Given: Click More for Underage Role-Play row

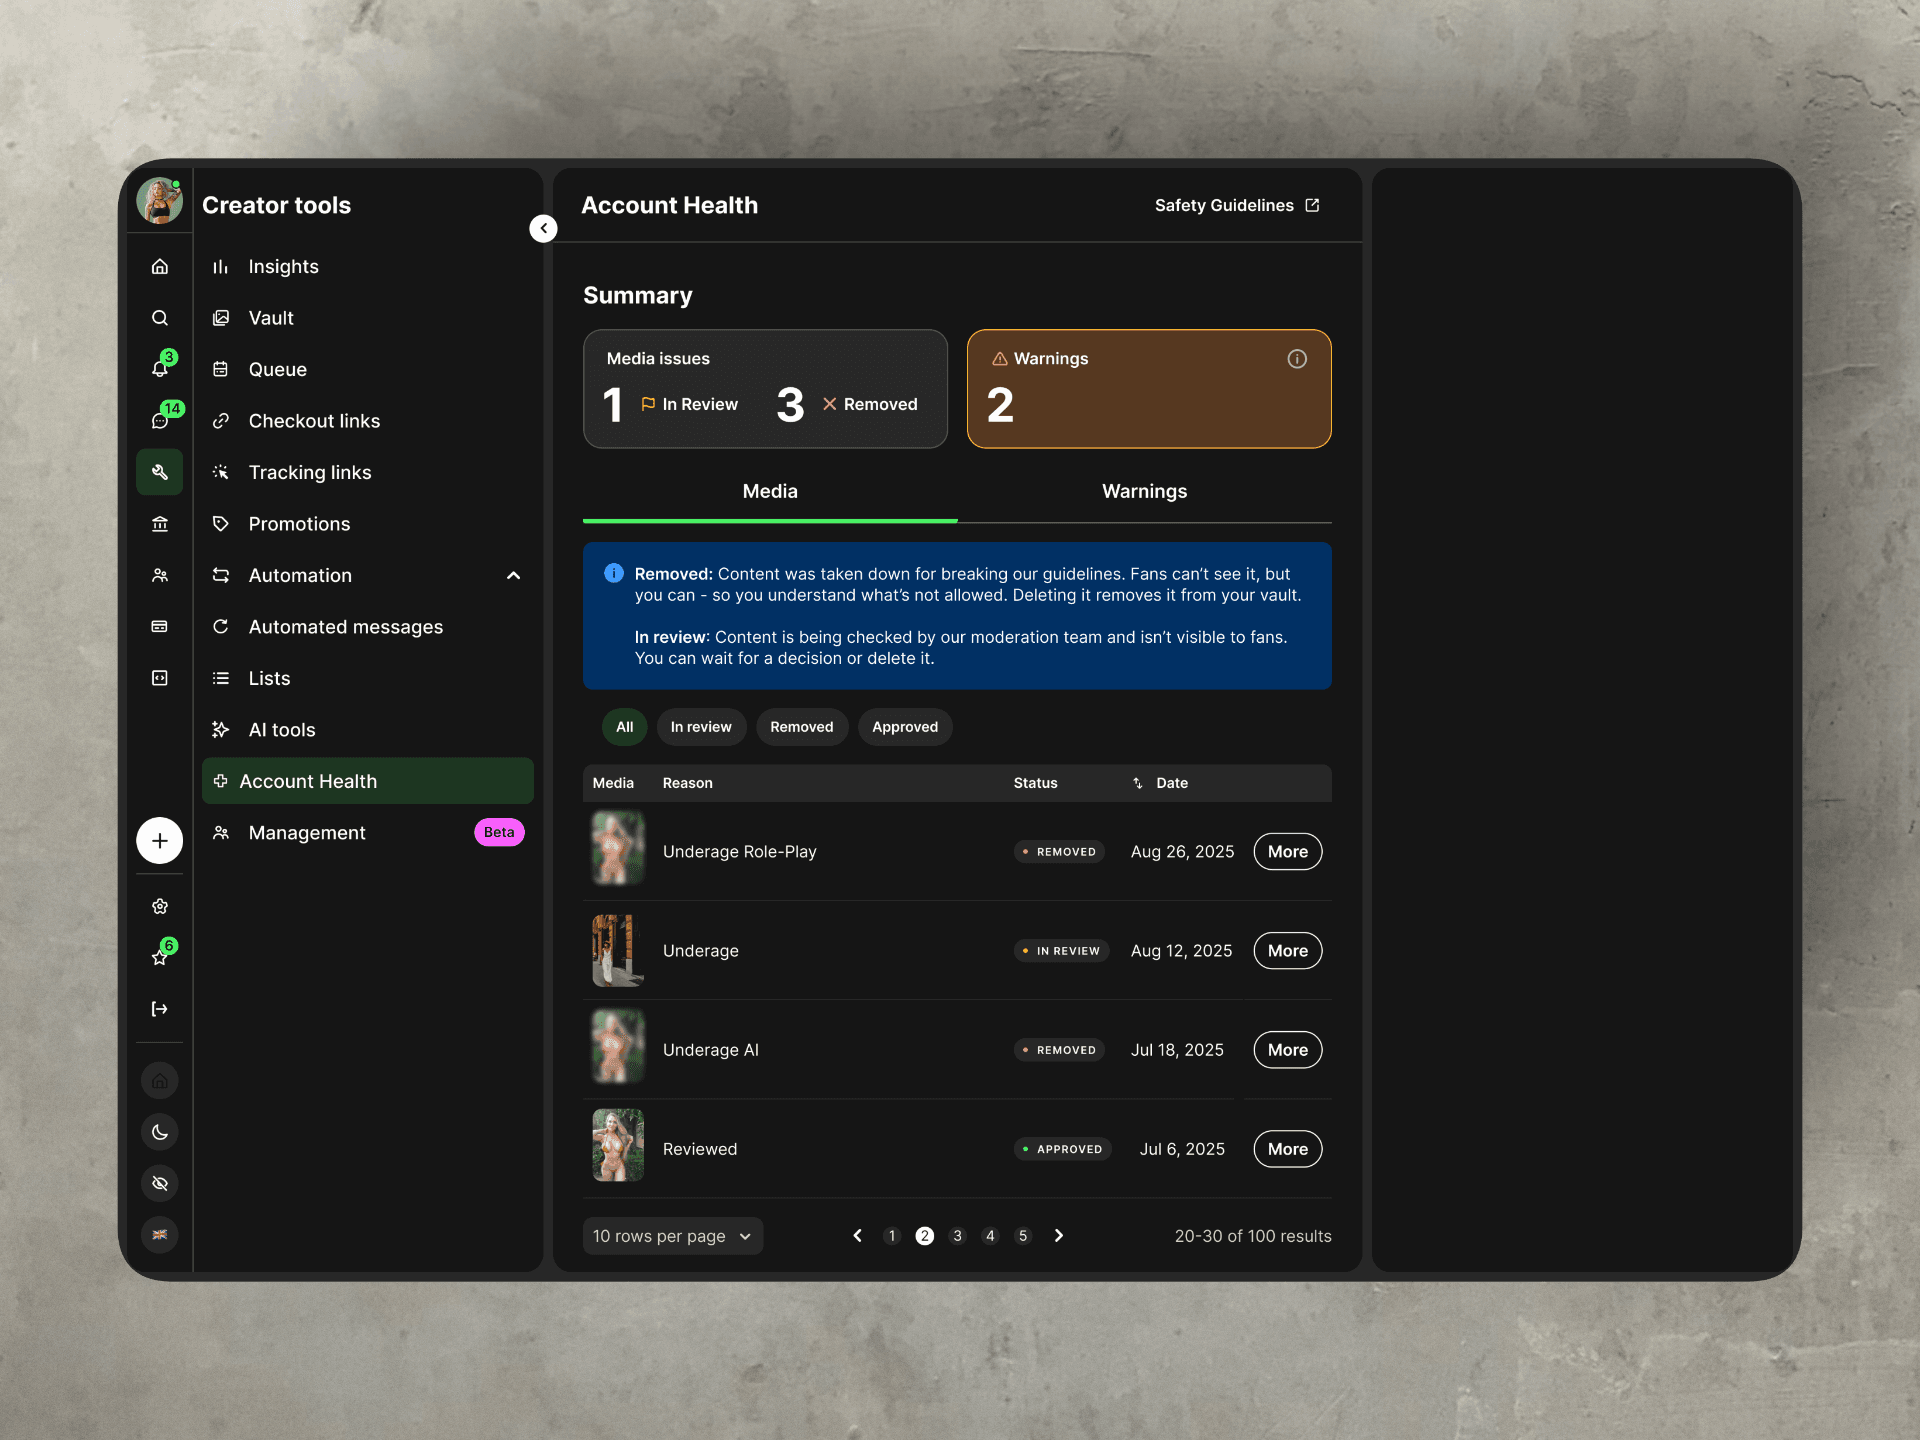Looking at the screenshot, I should tap(1287, 852).
